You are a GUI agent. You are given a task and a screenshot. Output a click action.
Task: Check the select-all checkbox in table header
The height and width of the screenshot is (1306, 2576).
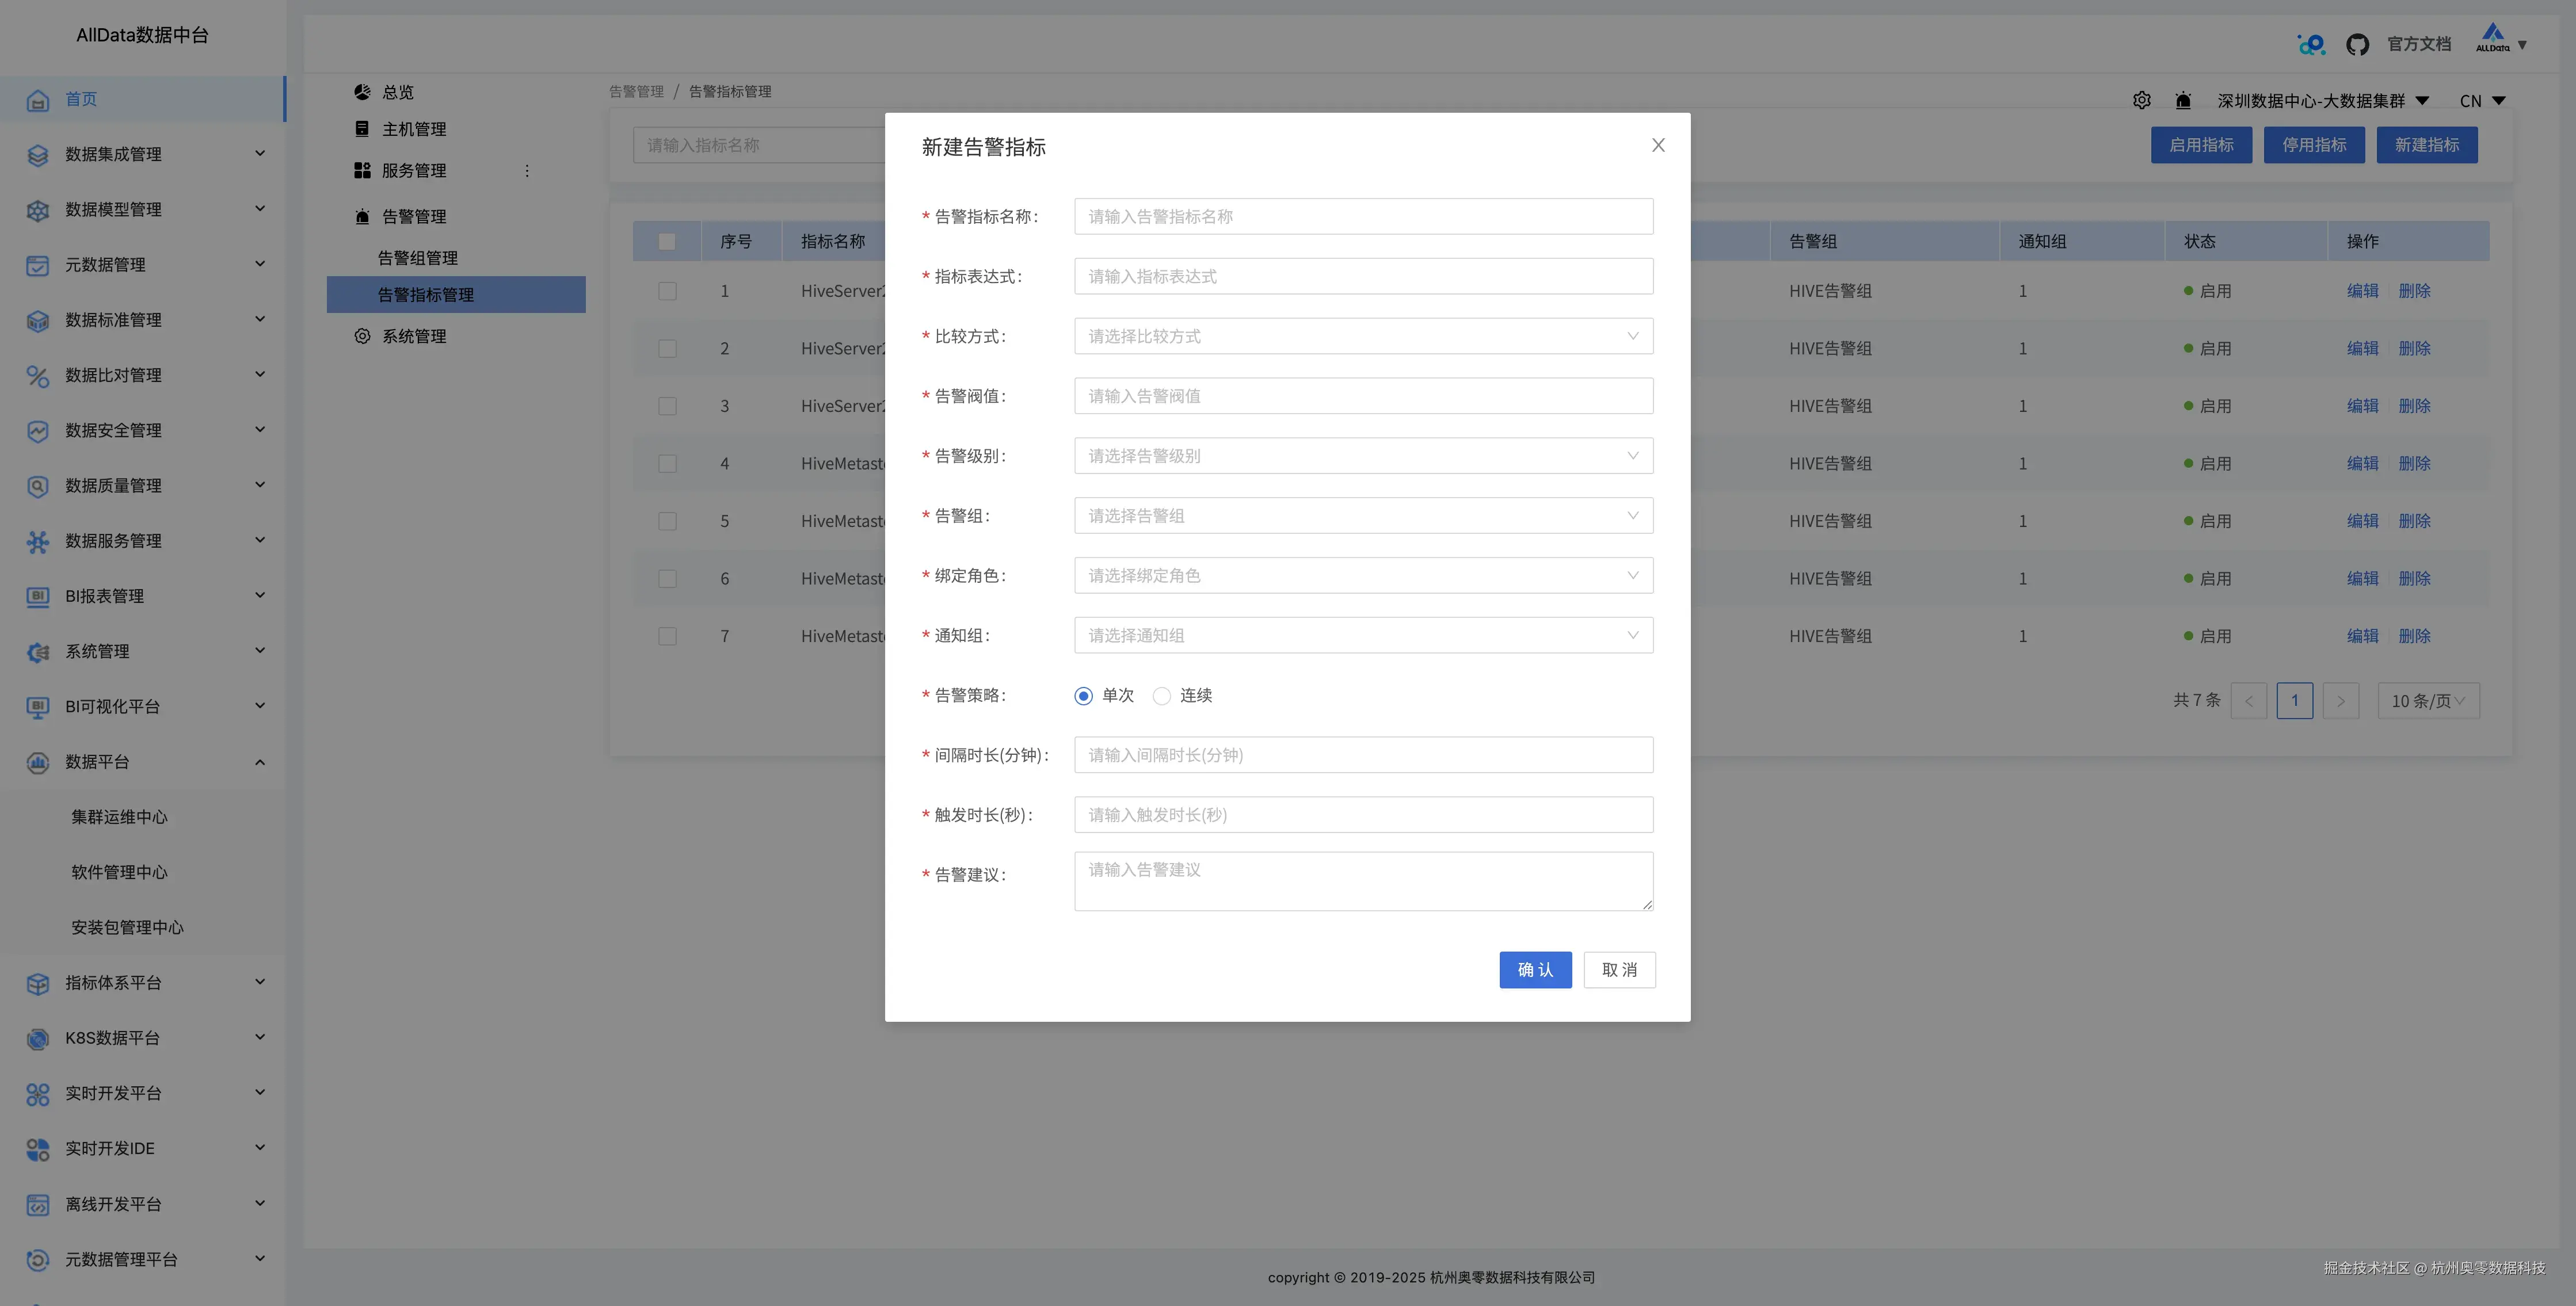tap(667, 240)
